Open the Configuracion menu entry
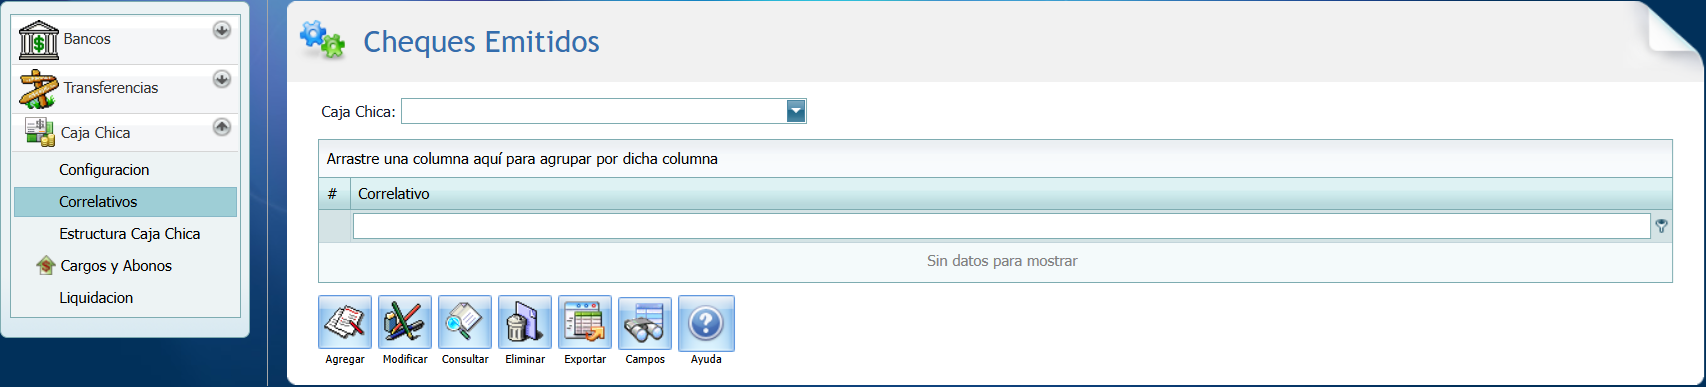This screenshot has height=387, width=1706. (104, 170)
